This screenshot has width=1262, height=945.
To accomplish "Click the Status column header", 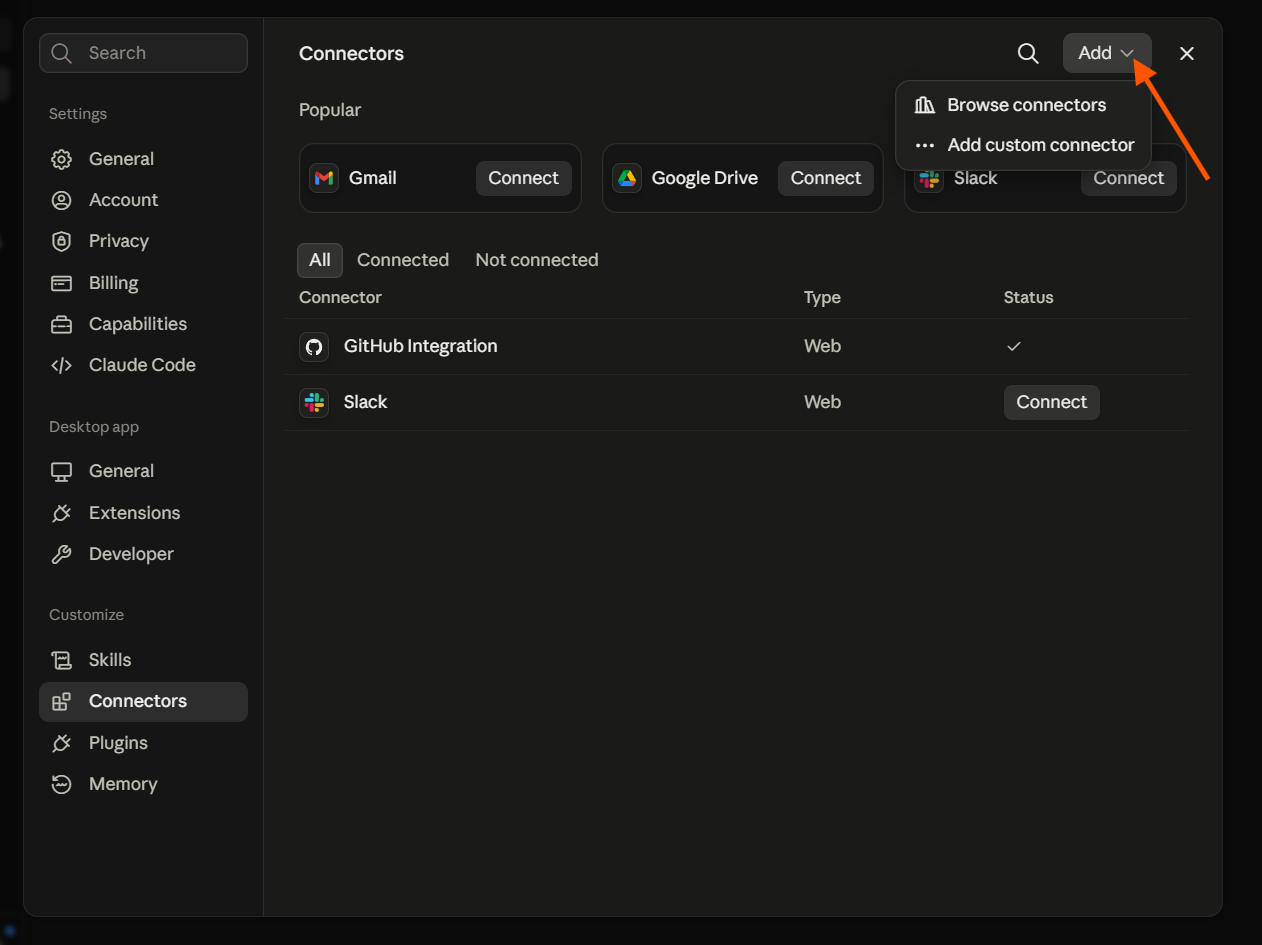I will 1028,297.
